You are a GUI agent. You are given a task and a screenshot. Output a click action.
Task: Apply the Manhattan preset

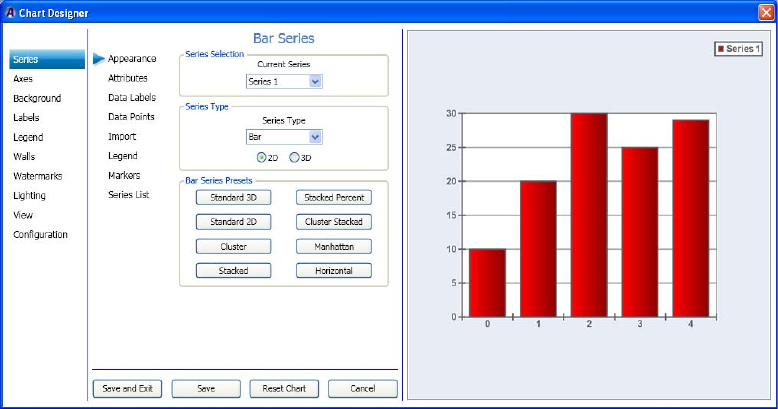334,247
